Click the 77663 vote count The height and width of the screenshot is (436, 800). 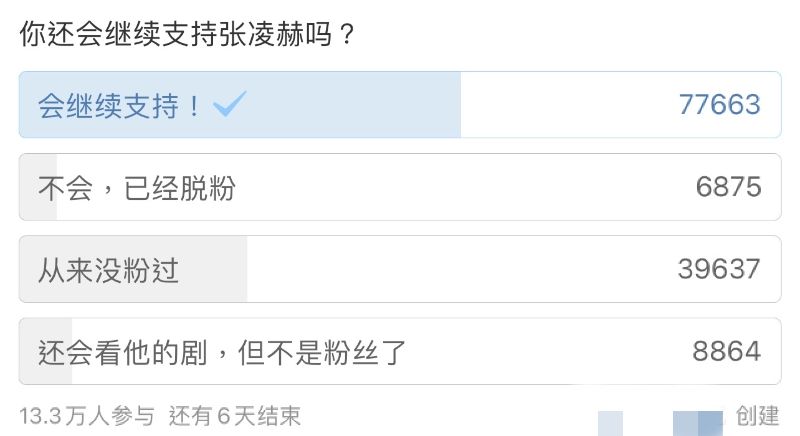pyautogui.click(x=719, y=105)
